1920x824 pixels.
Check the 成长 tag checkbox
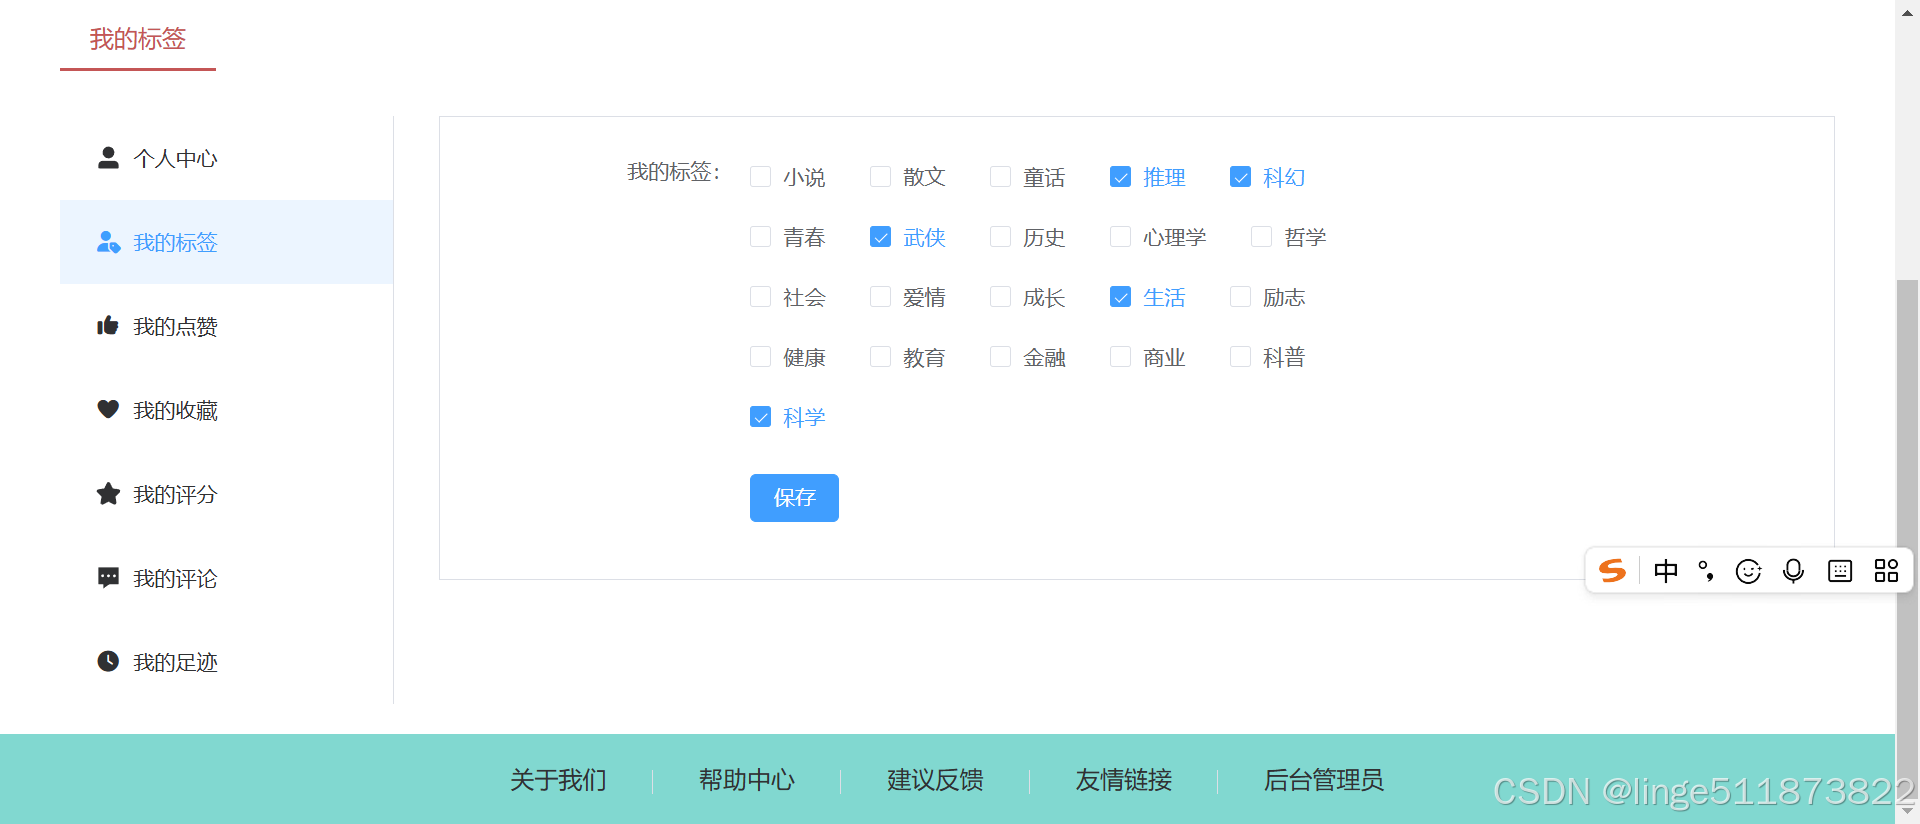[1000, 297]
